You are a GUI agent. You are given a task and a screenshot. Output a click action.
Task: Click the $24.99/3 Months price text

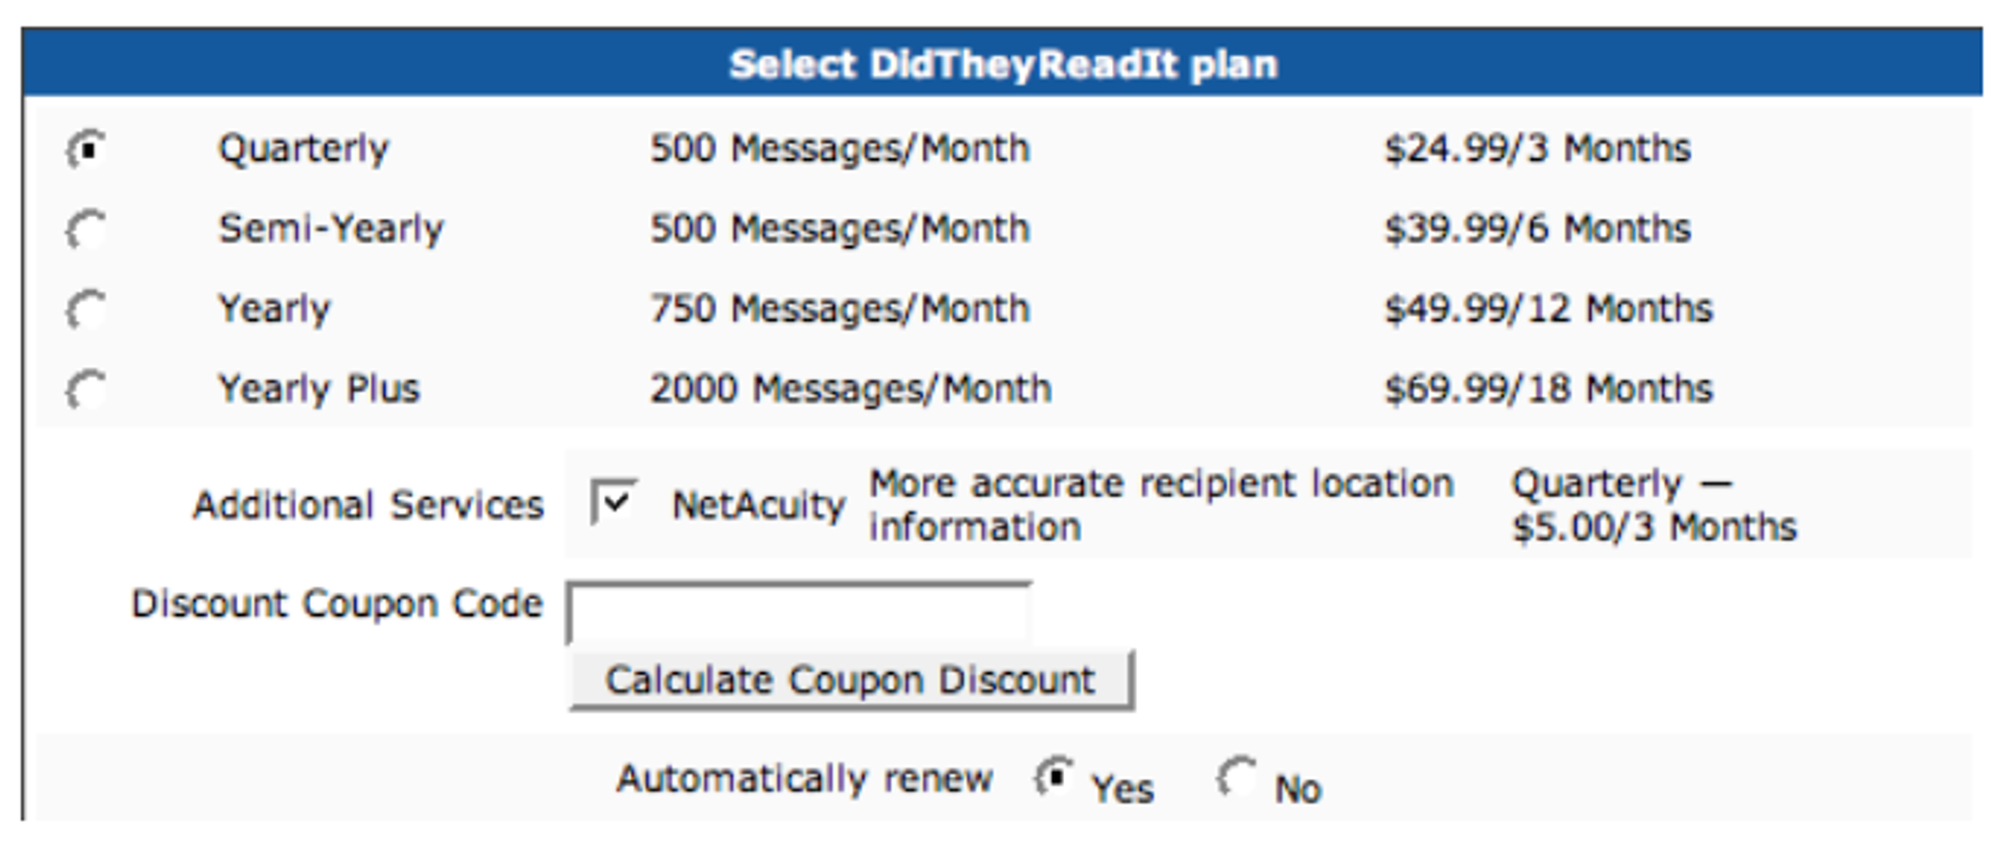tap(1537, 149)
